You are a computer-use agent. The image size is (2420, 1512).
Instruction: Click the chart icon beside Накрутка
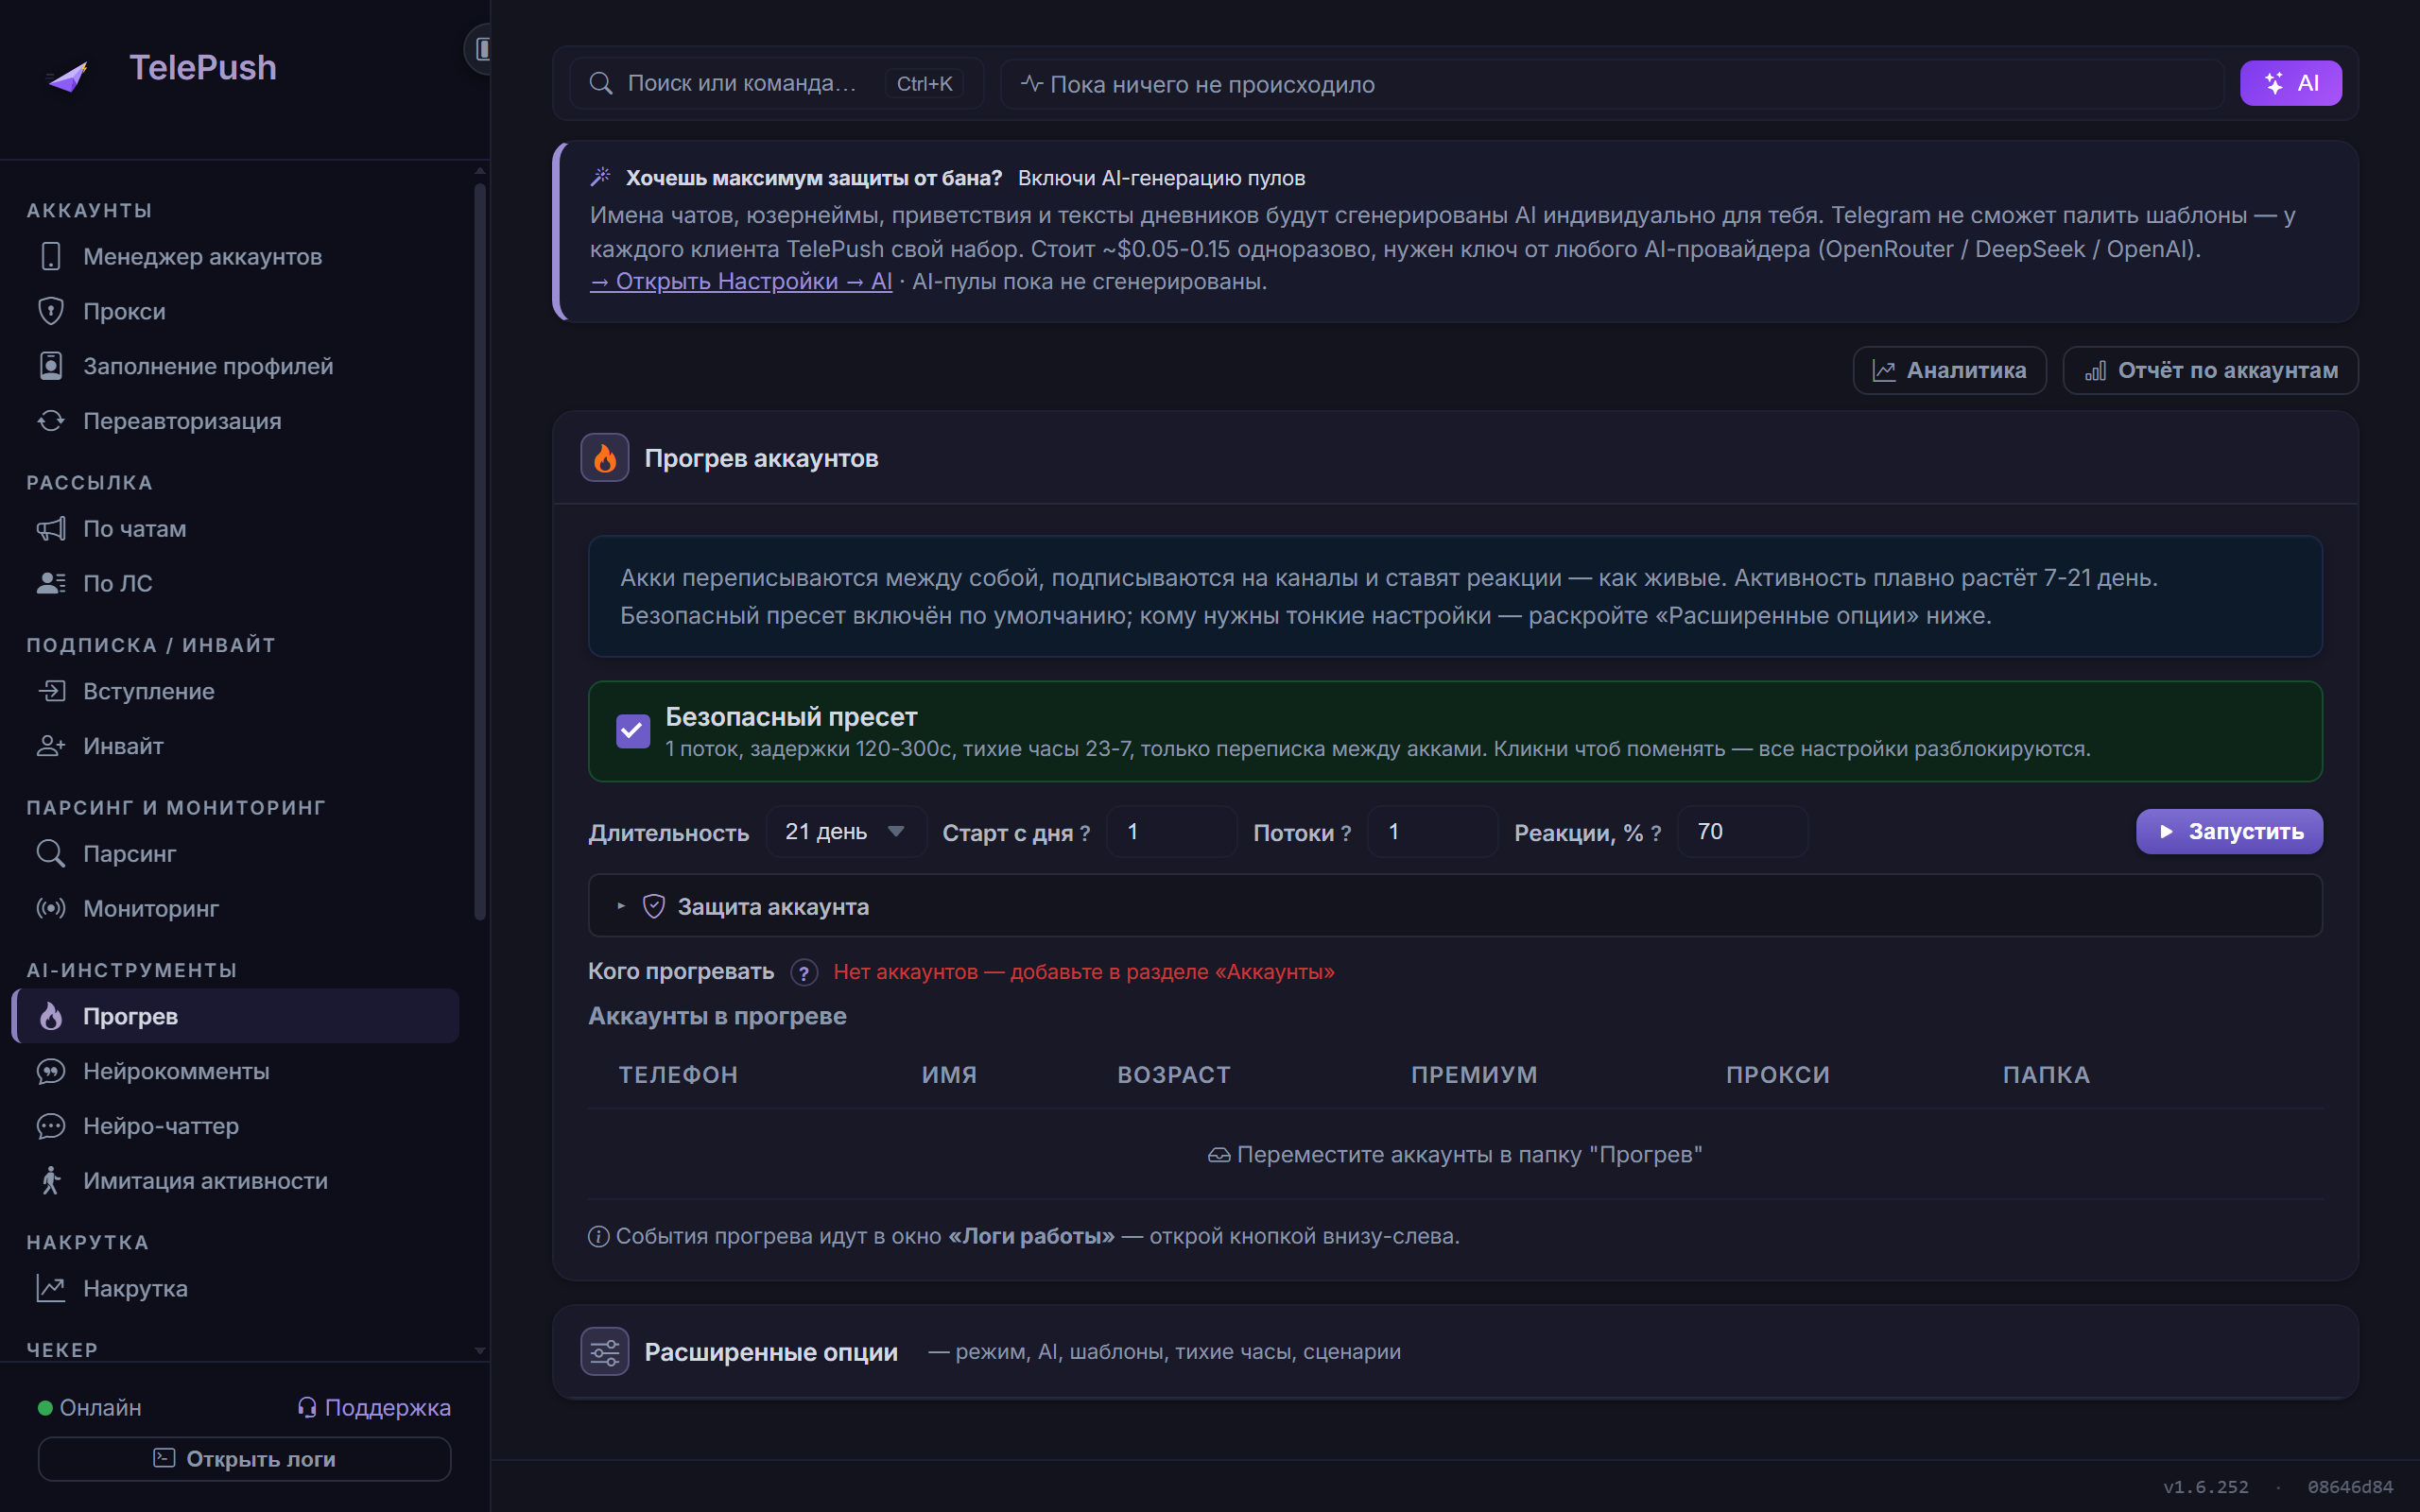point(51,1288)
